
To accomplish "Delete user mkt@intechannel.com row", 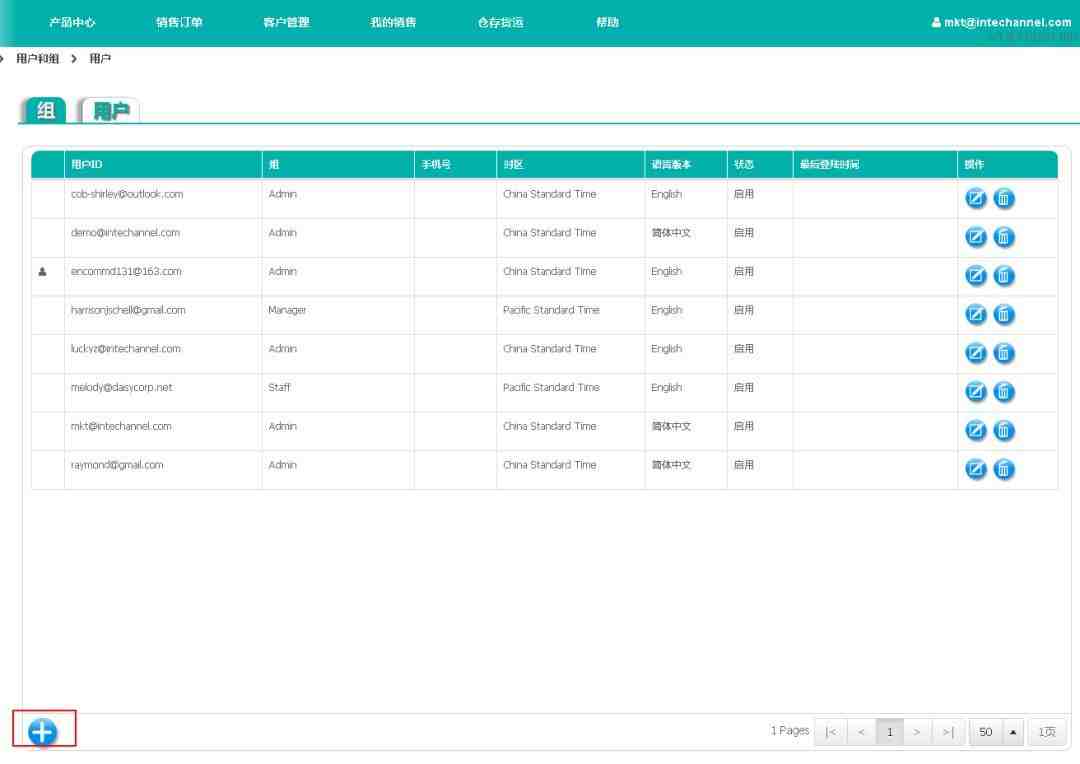I will 1004,431.
